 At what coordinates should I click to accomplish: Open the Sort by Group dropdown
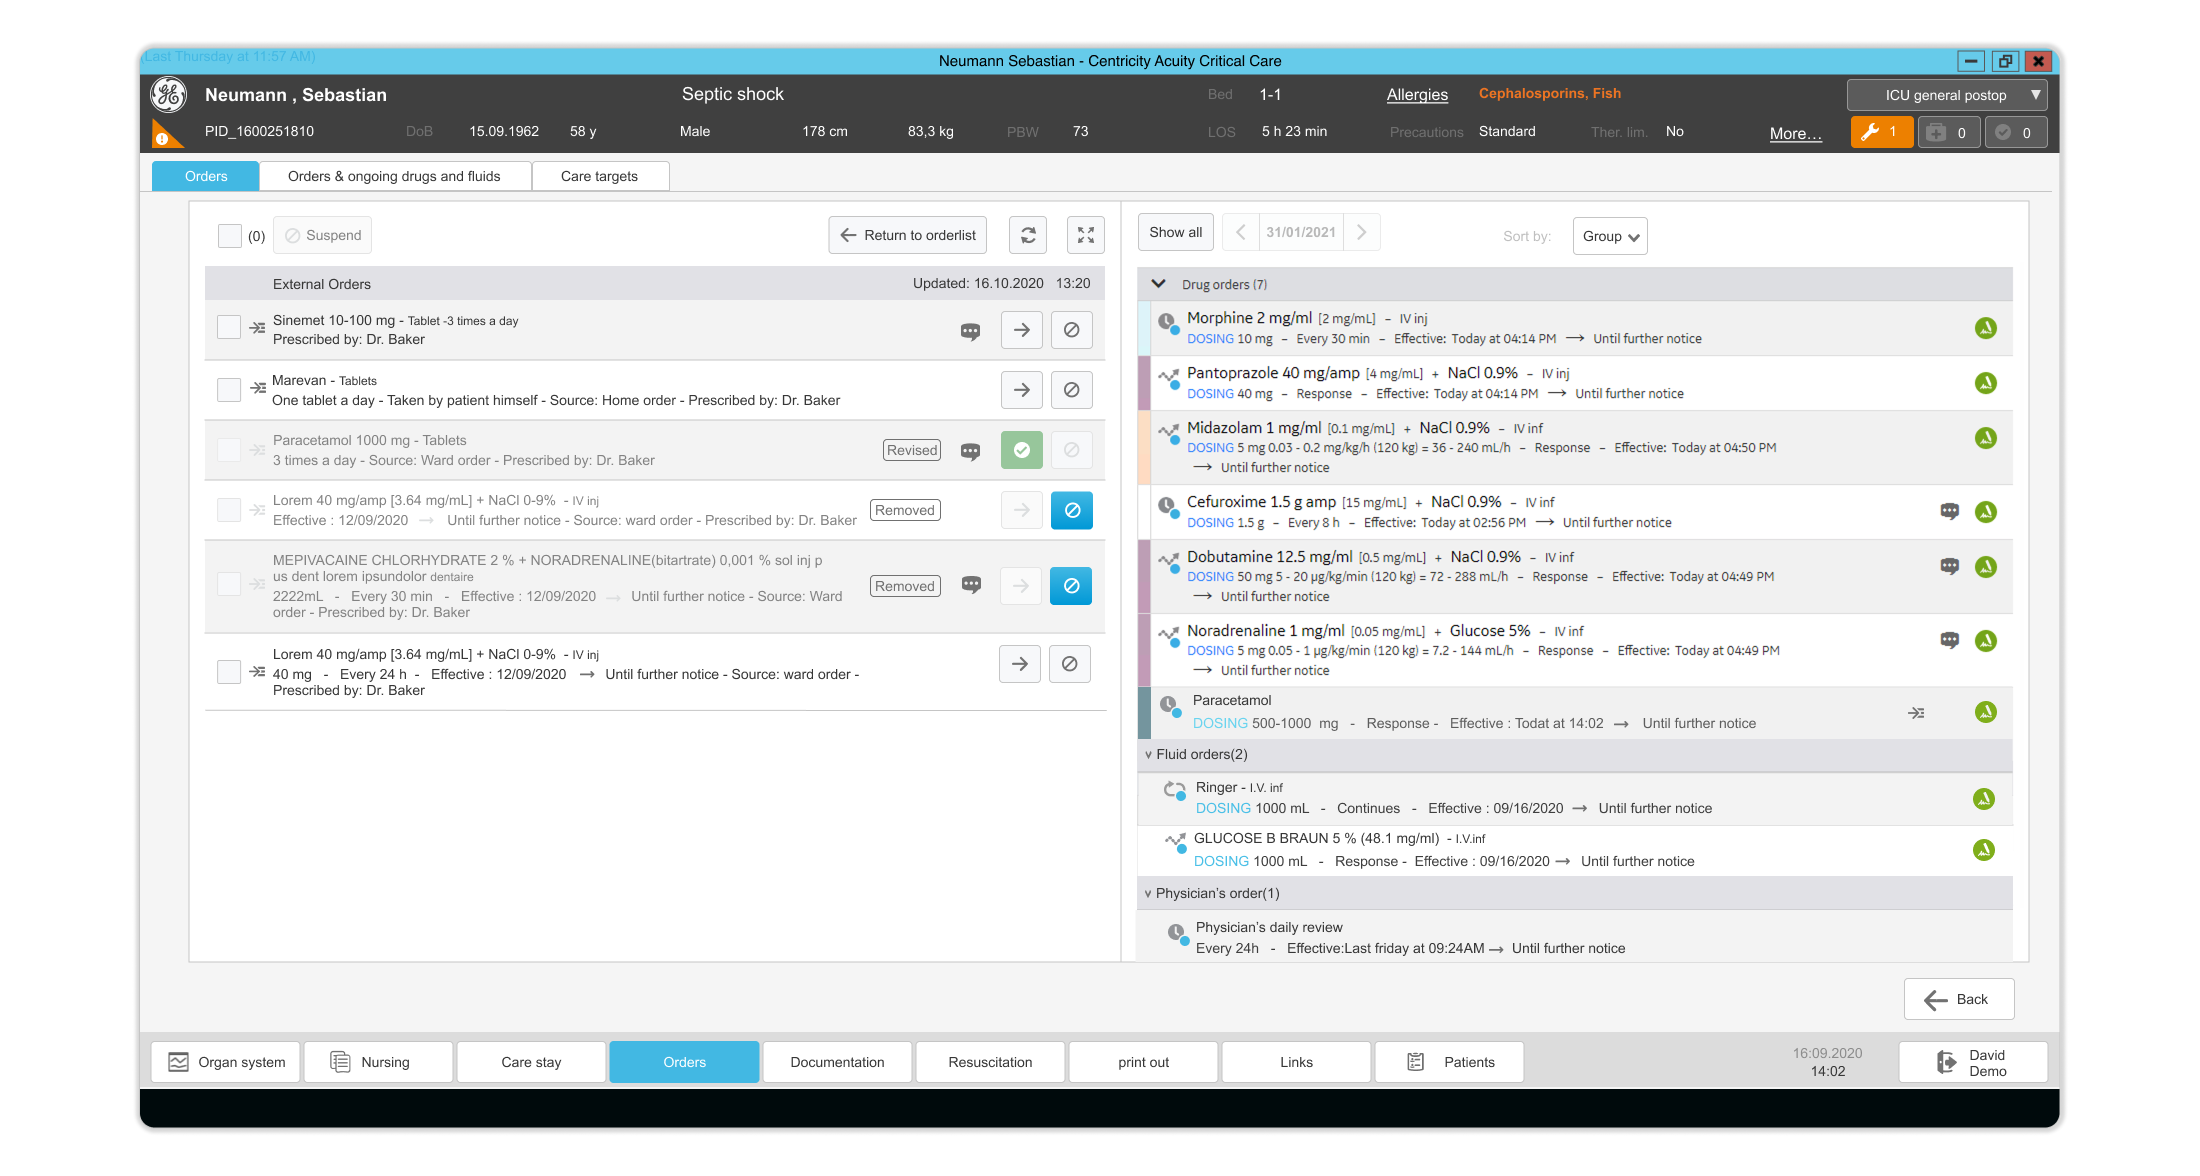(1610, 237)
